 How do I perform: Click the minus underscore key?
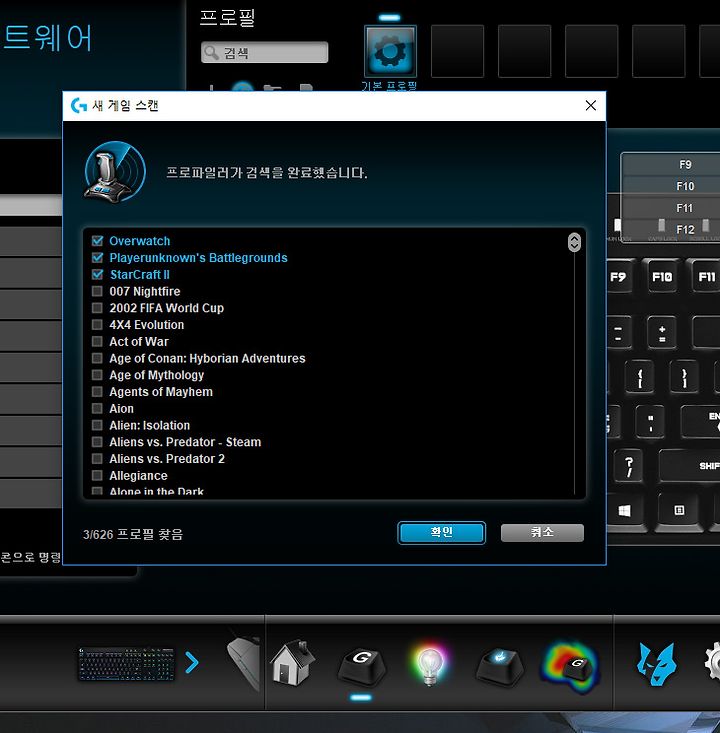pyautogui.click(x=618, y=333)
